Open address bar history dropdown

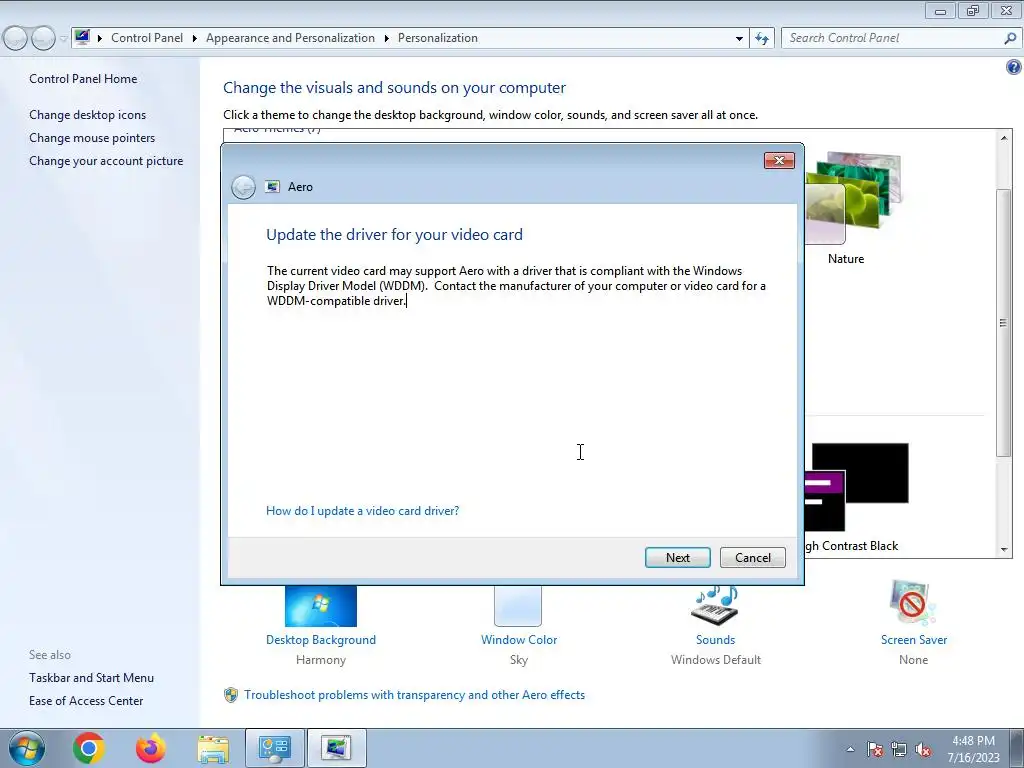[x=739, y=39]
